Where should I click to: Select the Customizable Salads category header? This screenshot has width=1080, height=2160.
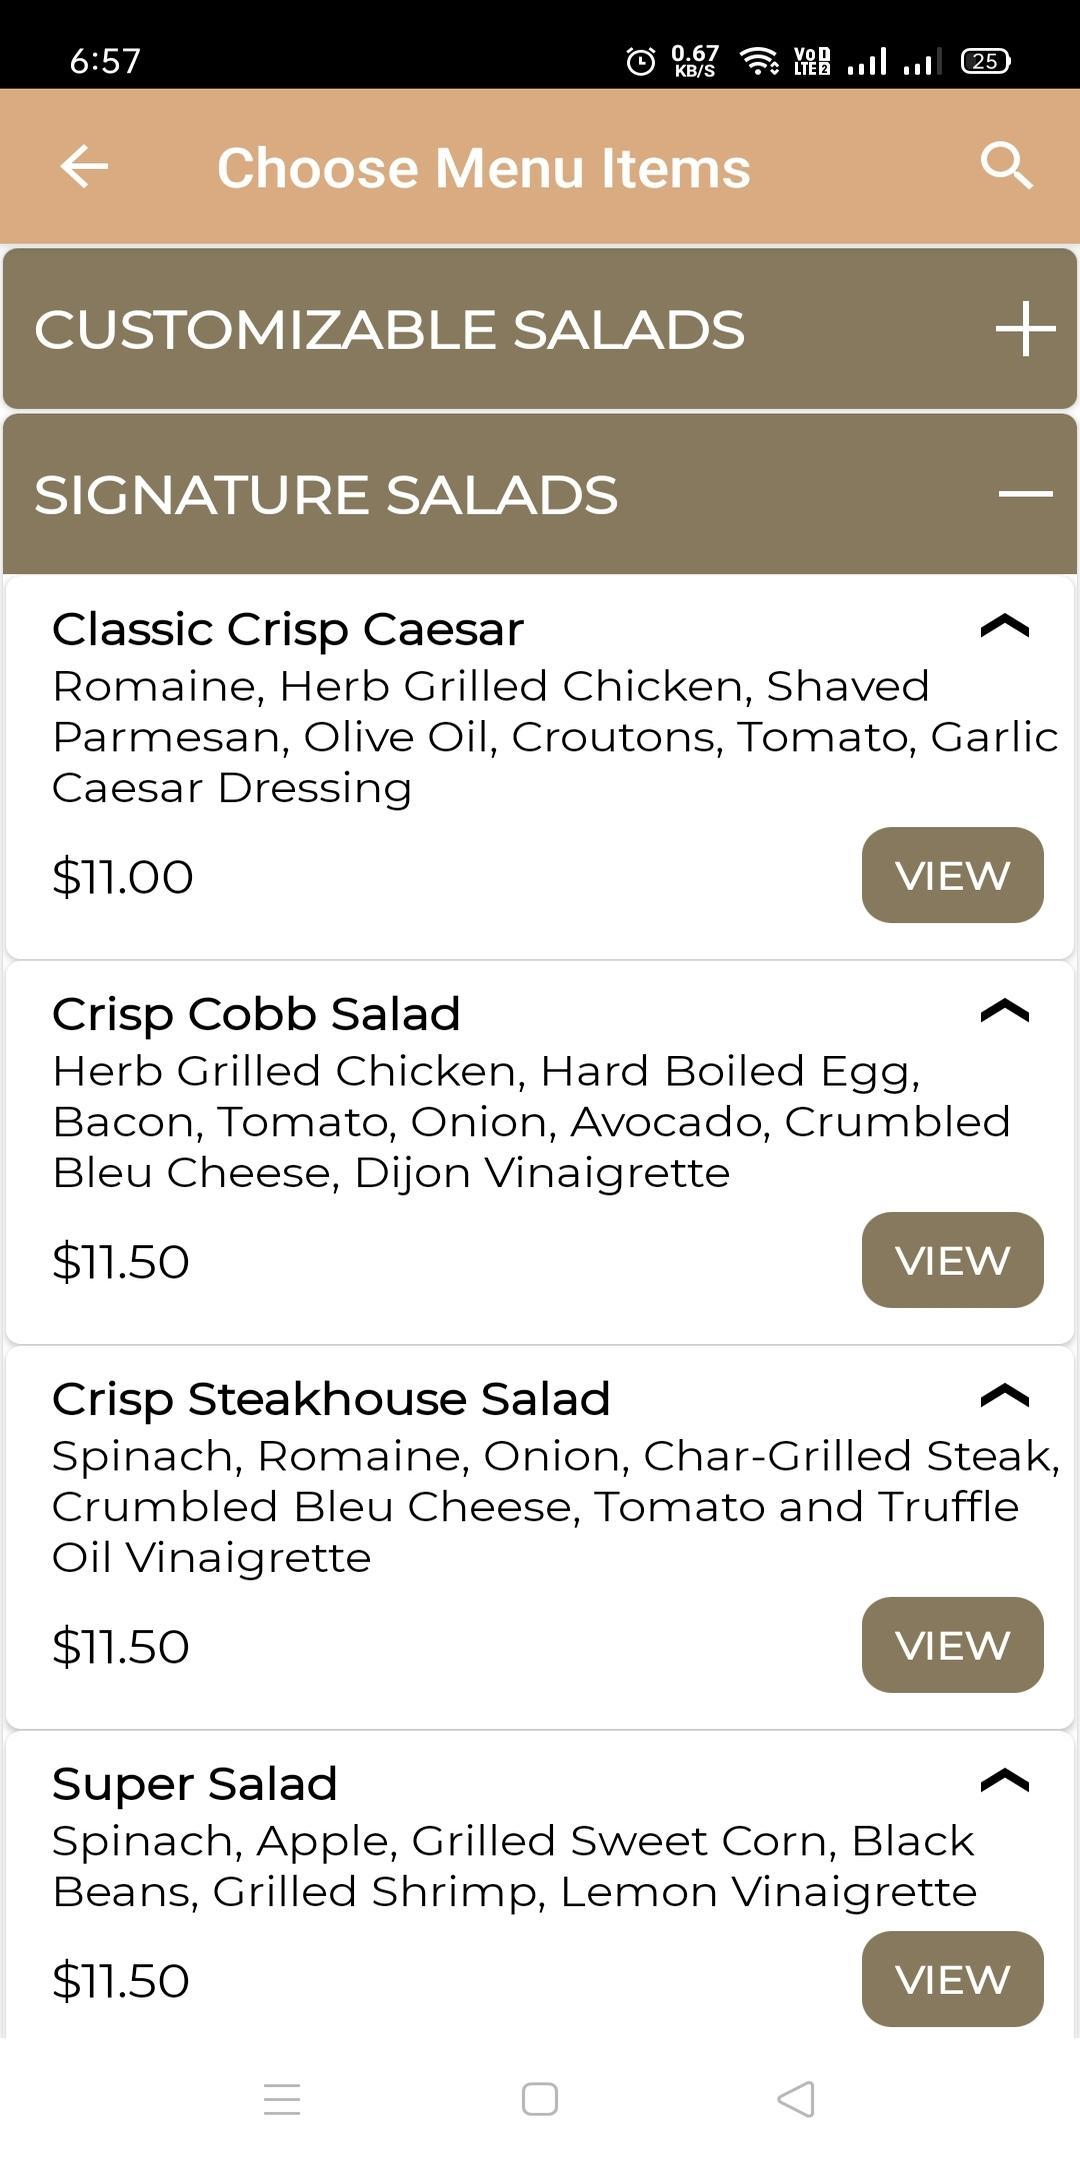click(x=540, y=329)
